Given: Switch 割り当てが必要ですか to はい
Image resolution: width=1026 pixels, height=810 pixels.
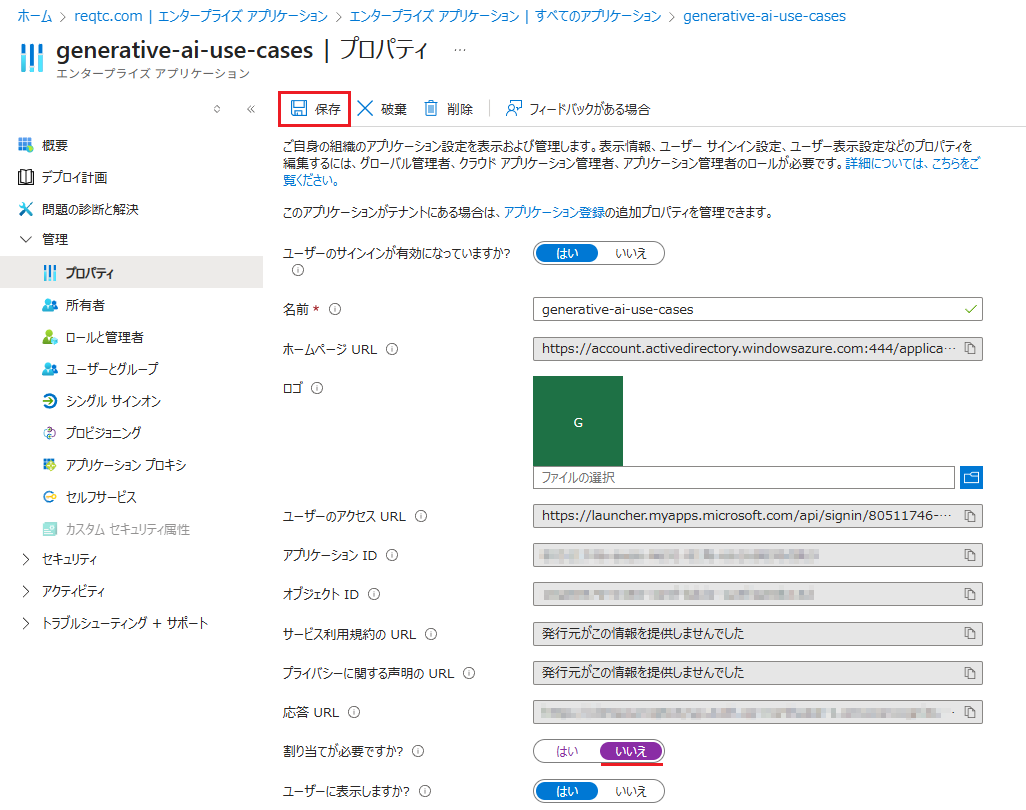Looking at the screenshot, I should [x=566, y=750].
